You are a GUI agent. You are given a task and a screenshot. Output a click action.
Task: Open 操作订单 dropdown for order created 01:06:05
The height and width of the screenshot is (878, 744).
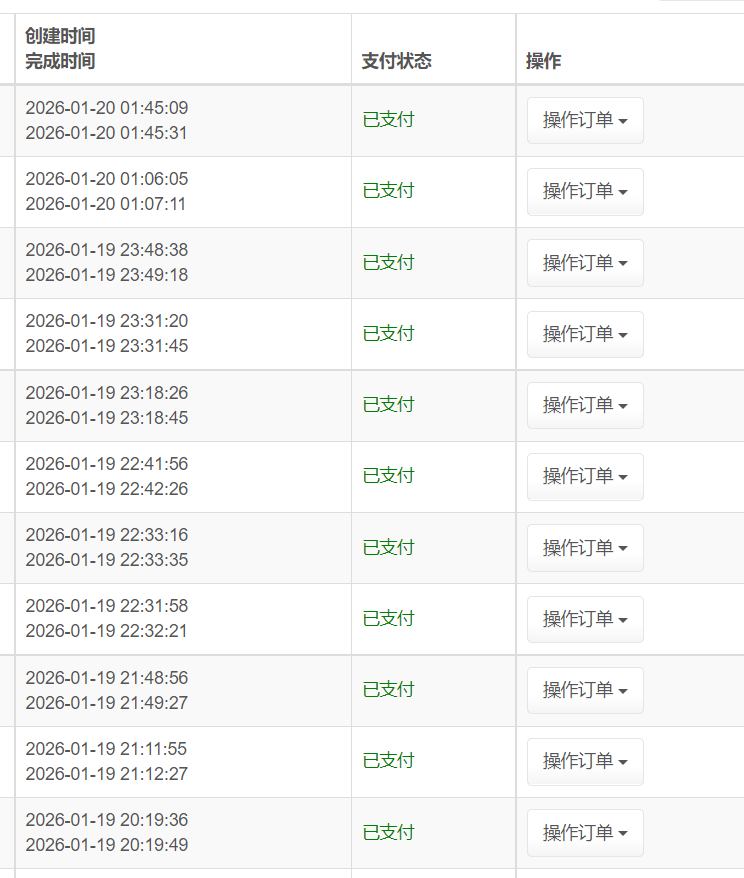pyautogui.click(x=585, y=191)
